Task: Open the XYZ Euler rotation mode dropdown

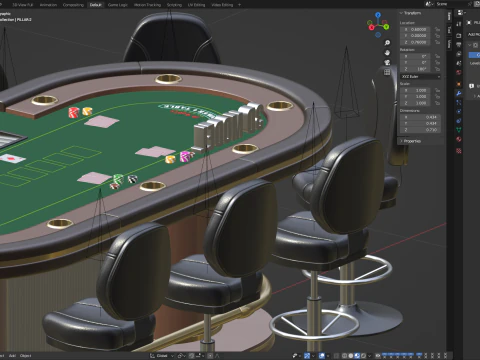Action: point(421,77)
